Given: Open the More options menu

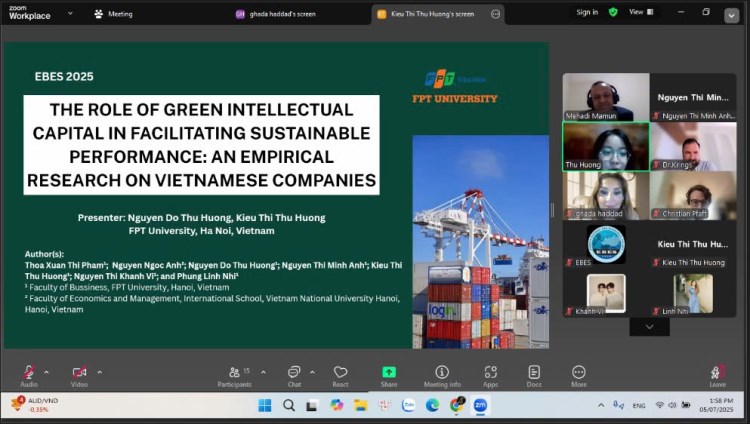Looking at the screenshot, I should (578, 376).
